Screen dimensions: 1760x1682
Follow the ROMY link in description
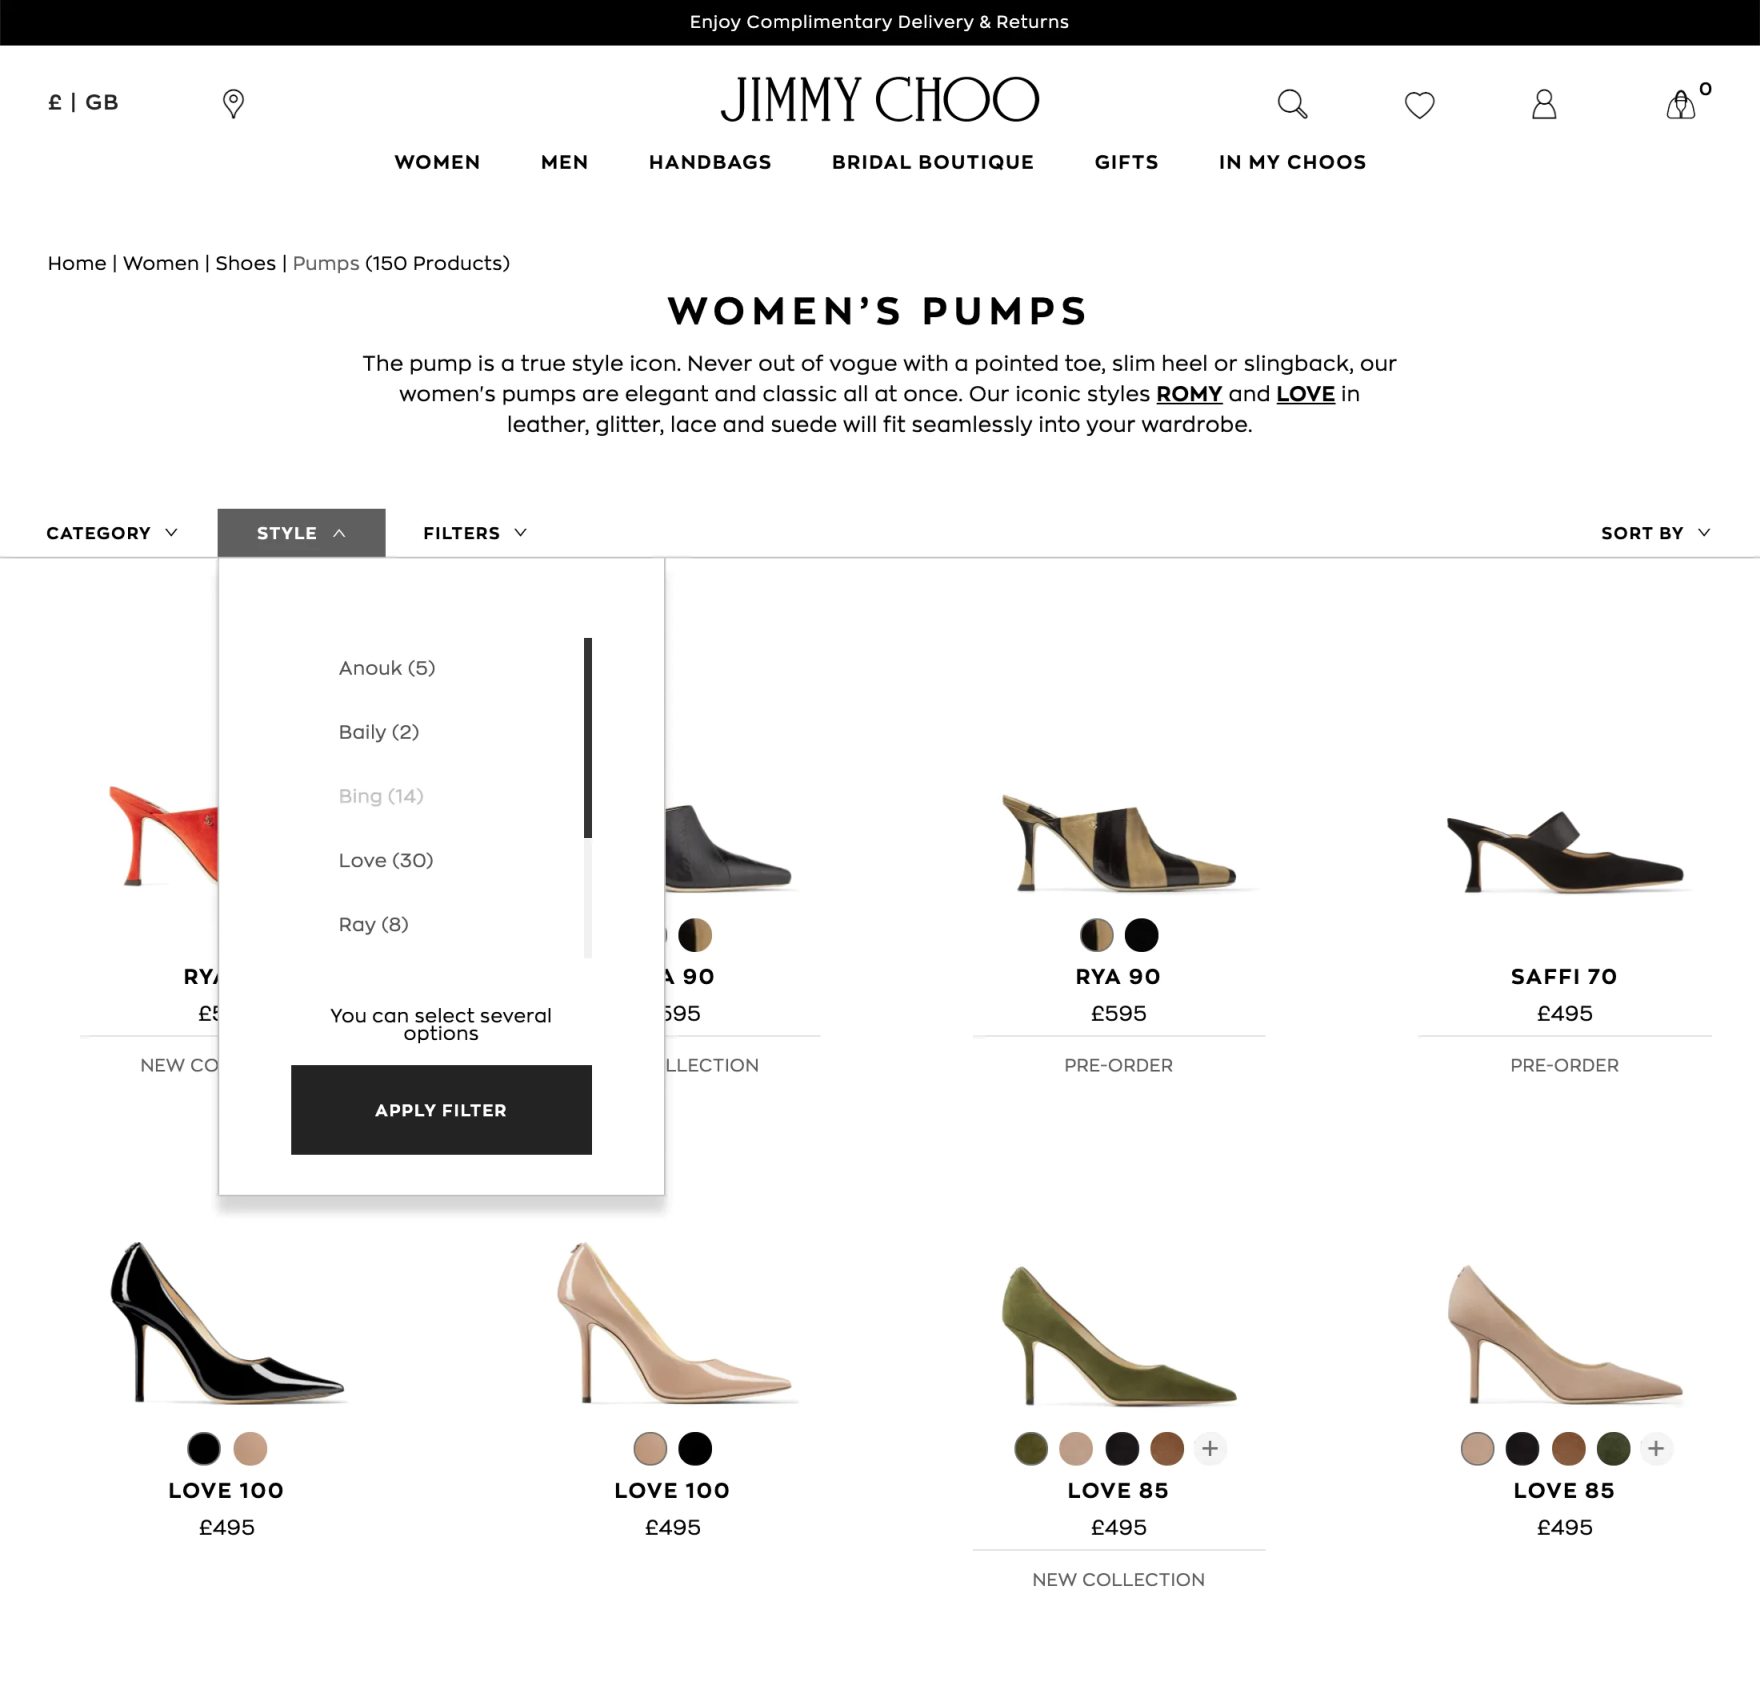pos(1189,394)
